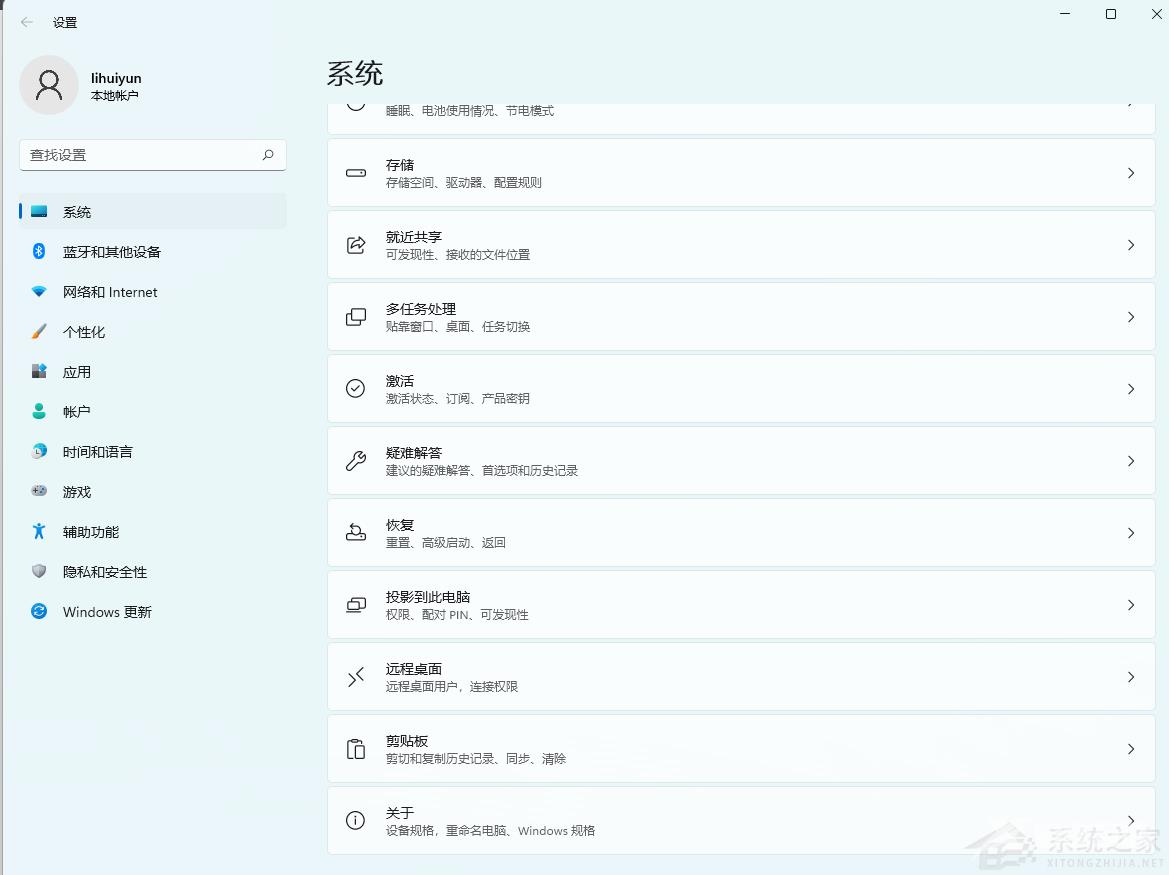The image size is (1169, 875).
Task: Open About (关于) via the info icon
Action: point(355,820)
